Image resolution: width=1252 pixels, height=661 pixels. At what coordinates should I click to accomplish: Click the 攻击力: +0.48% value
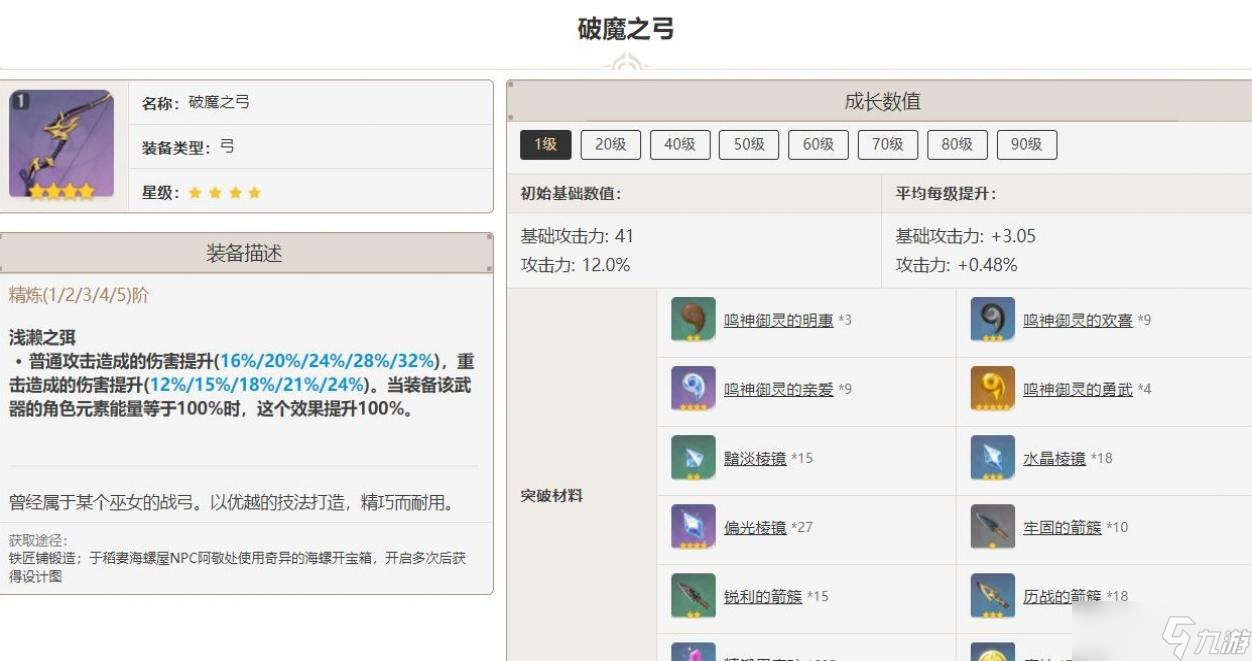956,265
